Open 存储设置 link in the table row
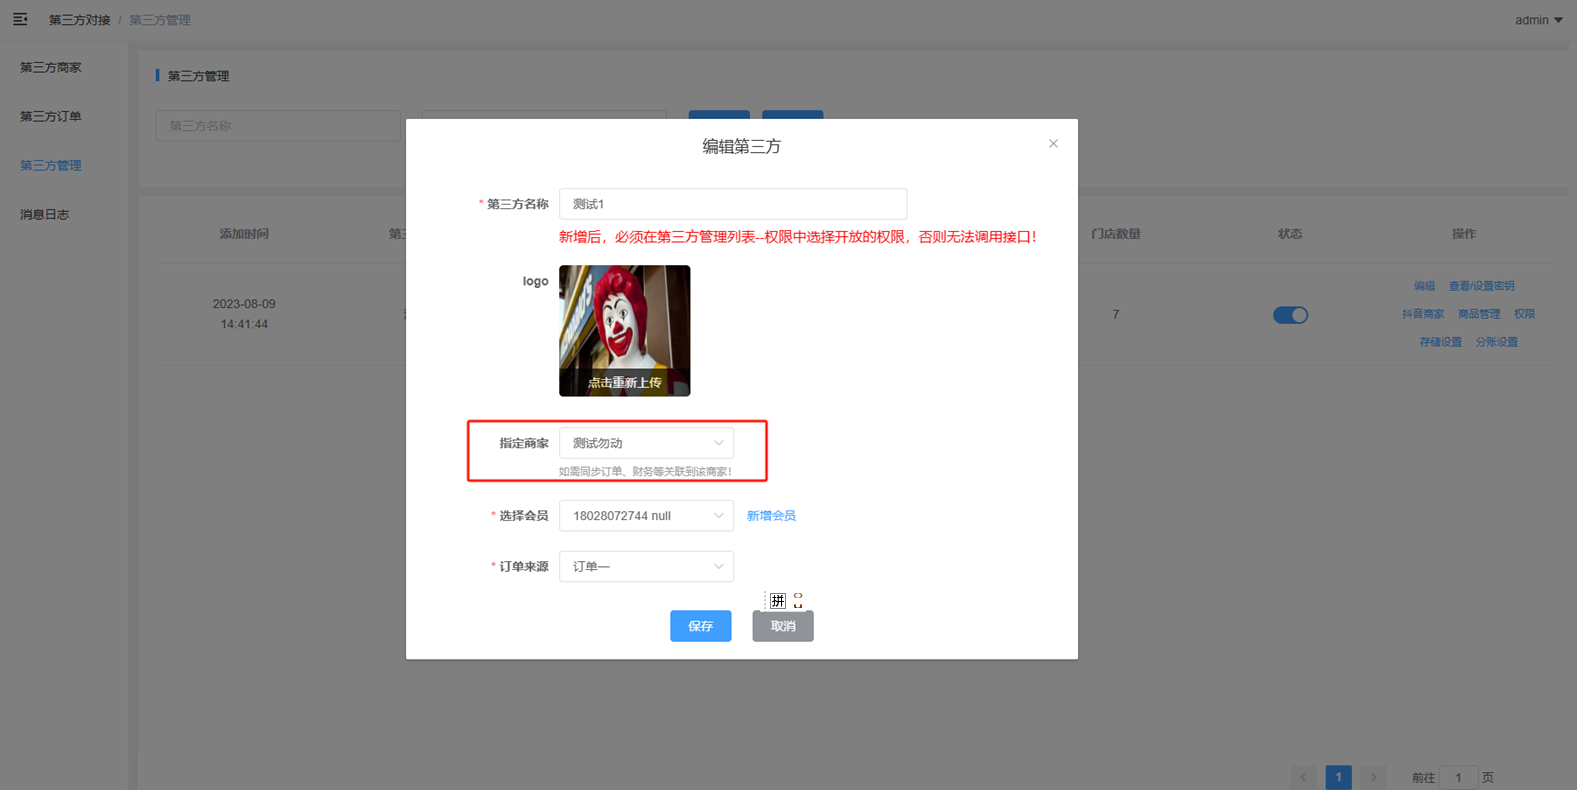The width and height of the screenshot is (1577, 790). pos(1441,342)
